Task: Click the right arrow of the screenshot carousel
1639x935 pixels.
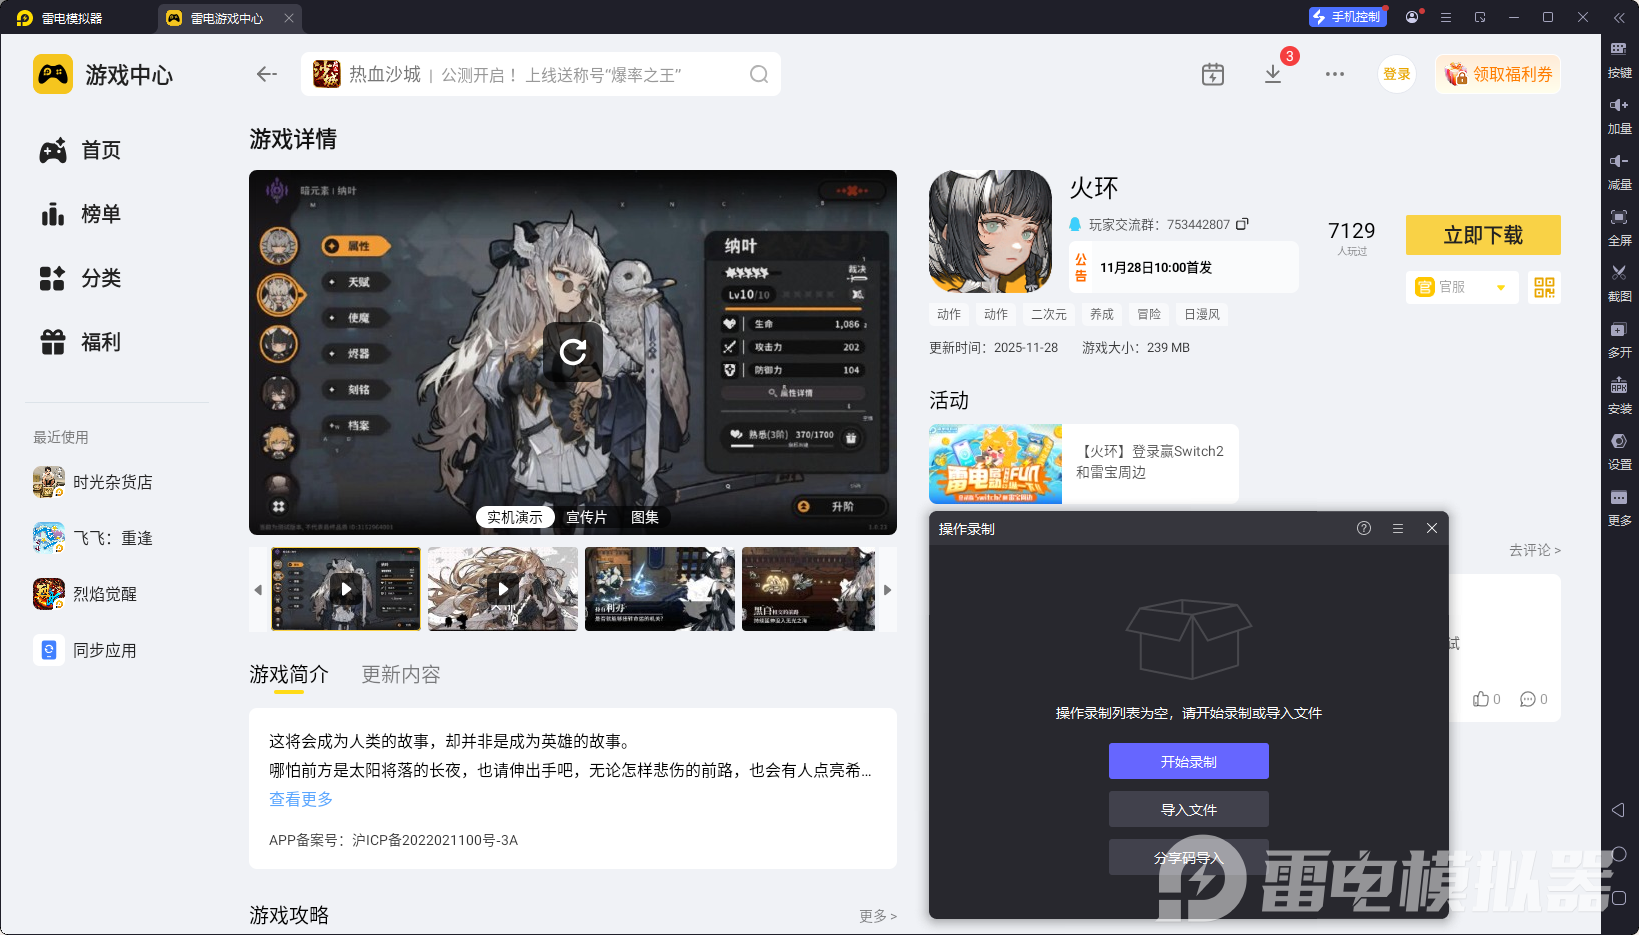Action: point(888,589)
